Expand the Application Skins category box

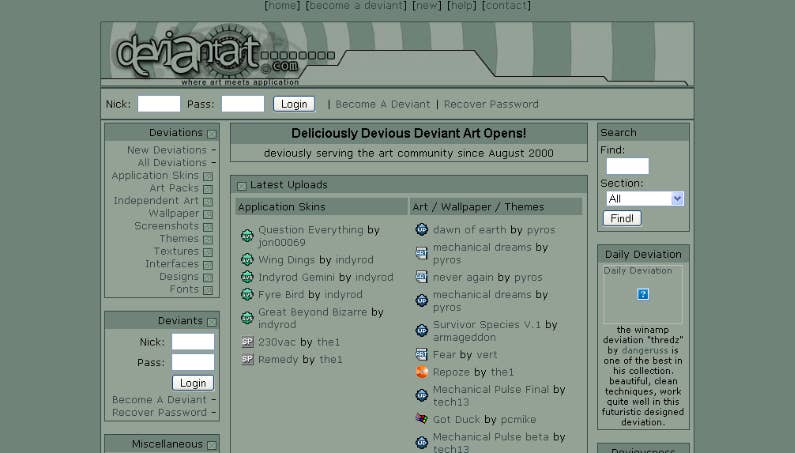tap(208, 177)
